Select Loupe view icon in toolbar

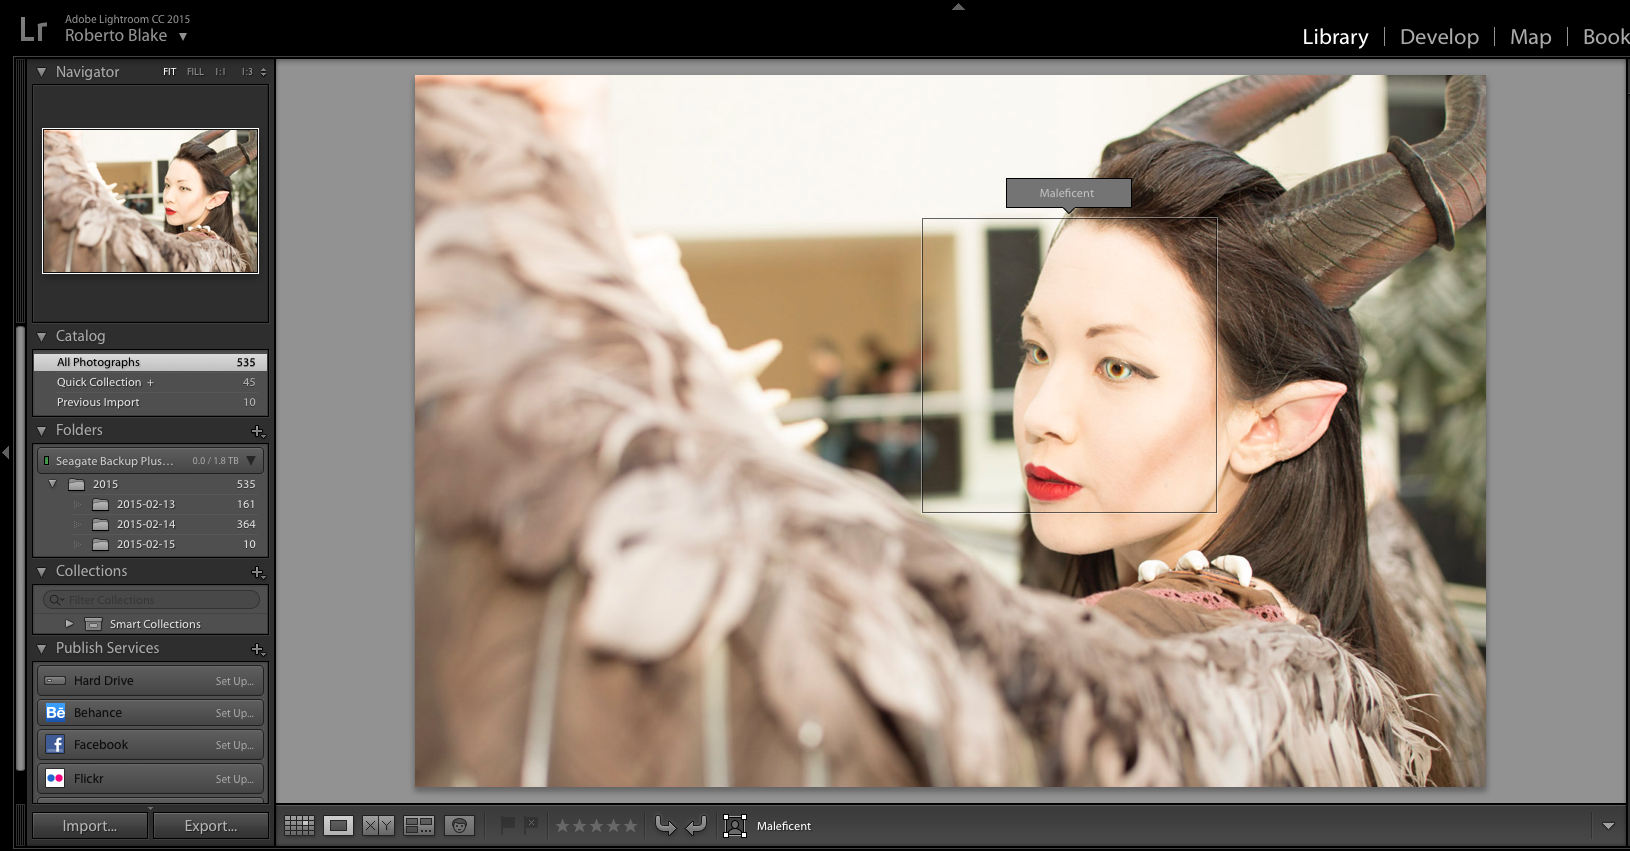pyautogui.click(x=338, y=825)
